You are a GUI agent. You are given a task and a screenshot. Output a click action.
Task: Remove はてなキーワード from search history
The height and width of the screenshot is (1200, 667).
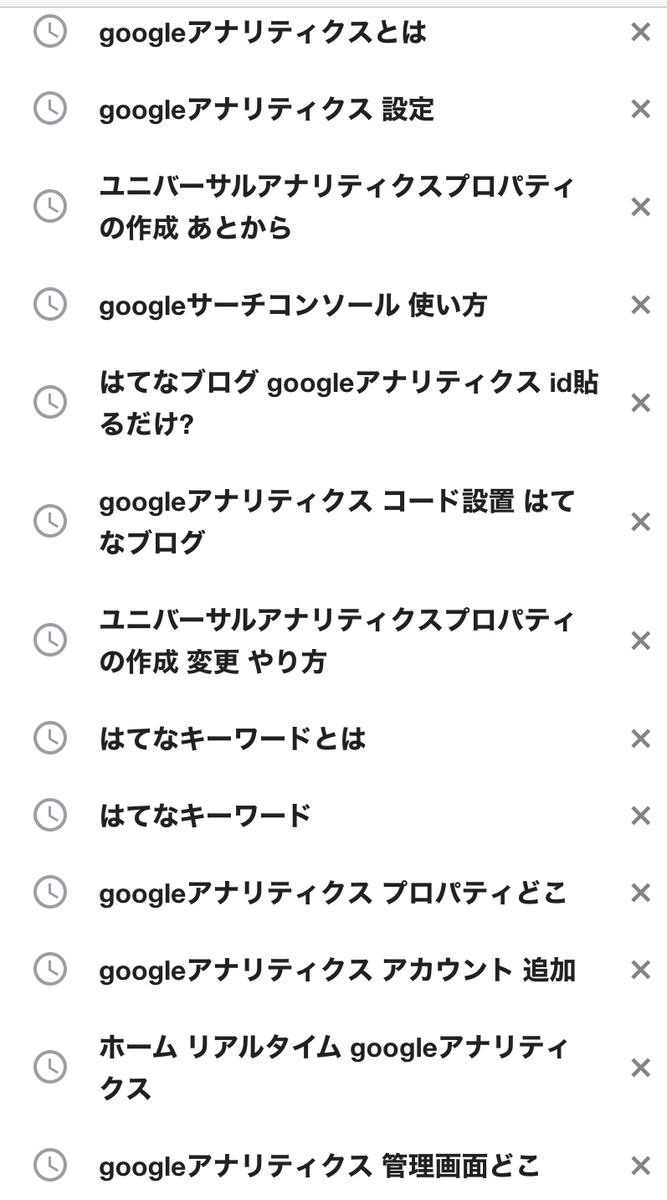pos(640,815)
